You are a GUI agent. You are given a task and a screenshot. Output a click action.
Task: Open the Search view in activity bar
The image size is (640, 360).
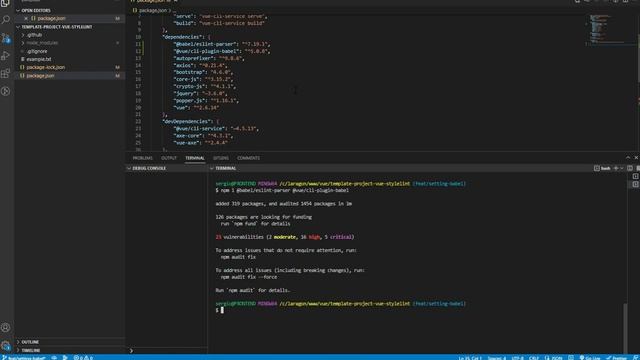tap(6, 19)
